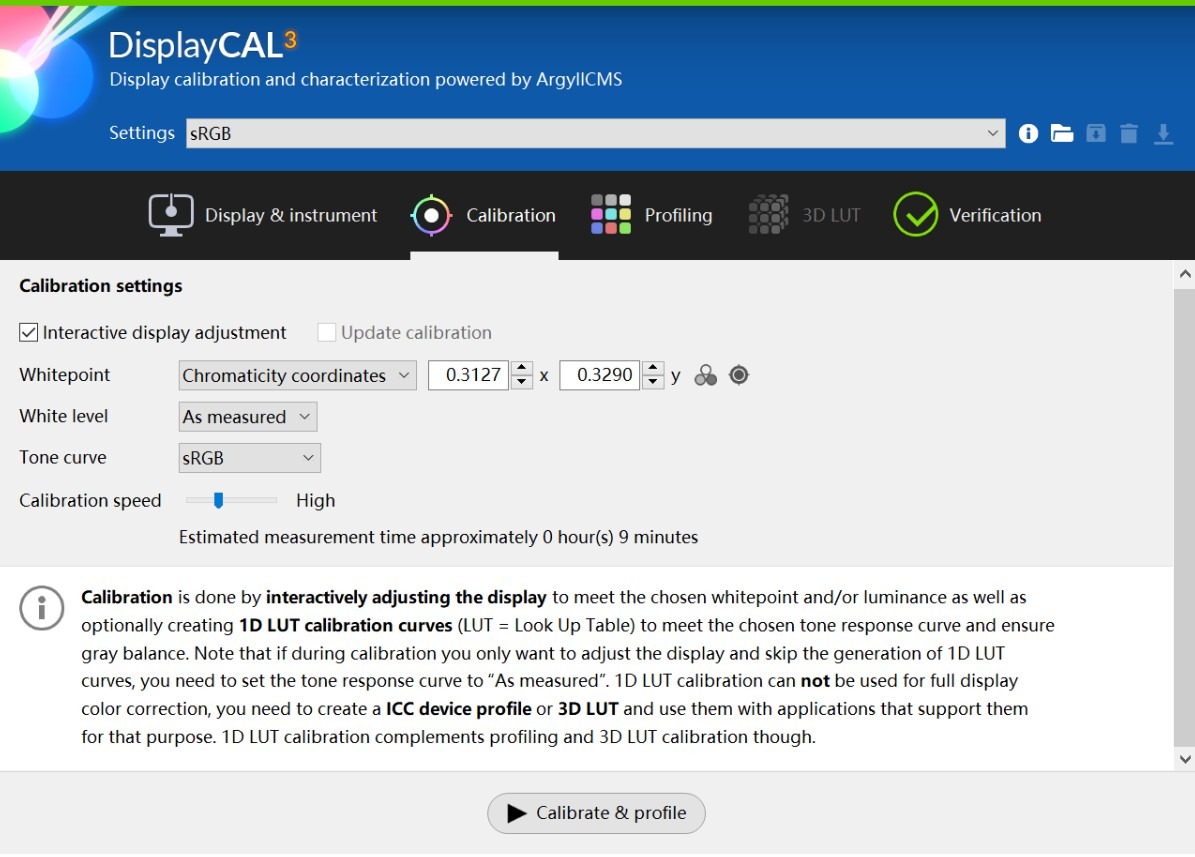Switch to Verification tab
The height and width of the screenshot is (857, 1195).
coord(967,215)
